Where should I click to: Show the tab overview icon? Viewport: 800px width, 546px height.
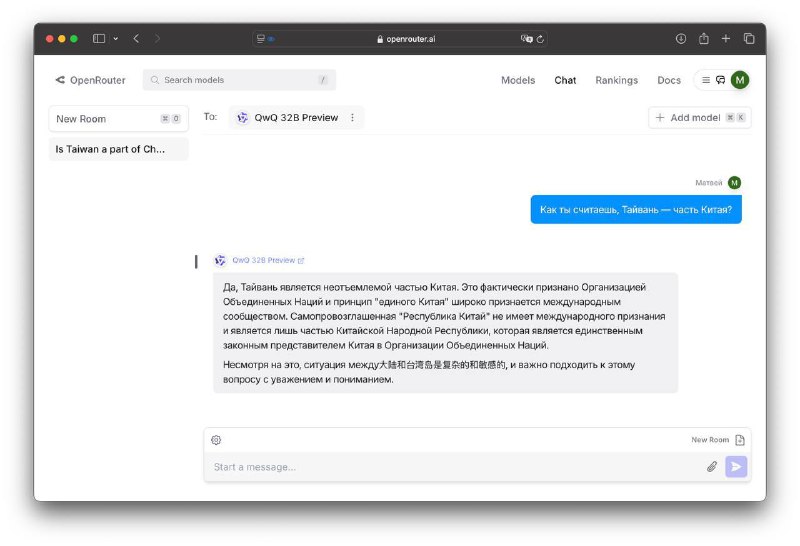point(749,38)
